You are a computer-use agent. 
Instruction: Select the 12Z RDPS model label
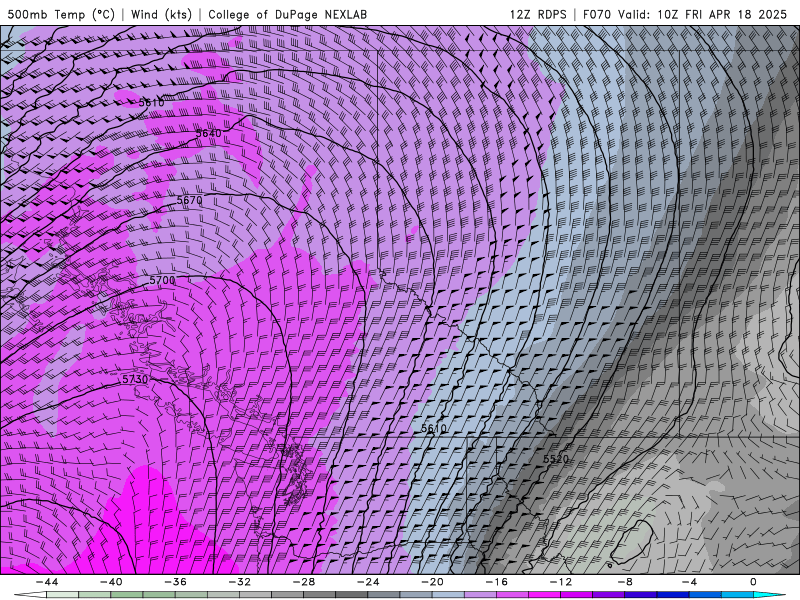coord(538,14)
